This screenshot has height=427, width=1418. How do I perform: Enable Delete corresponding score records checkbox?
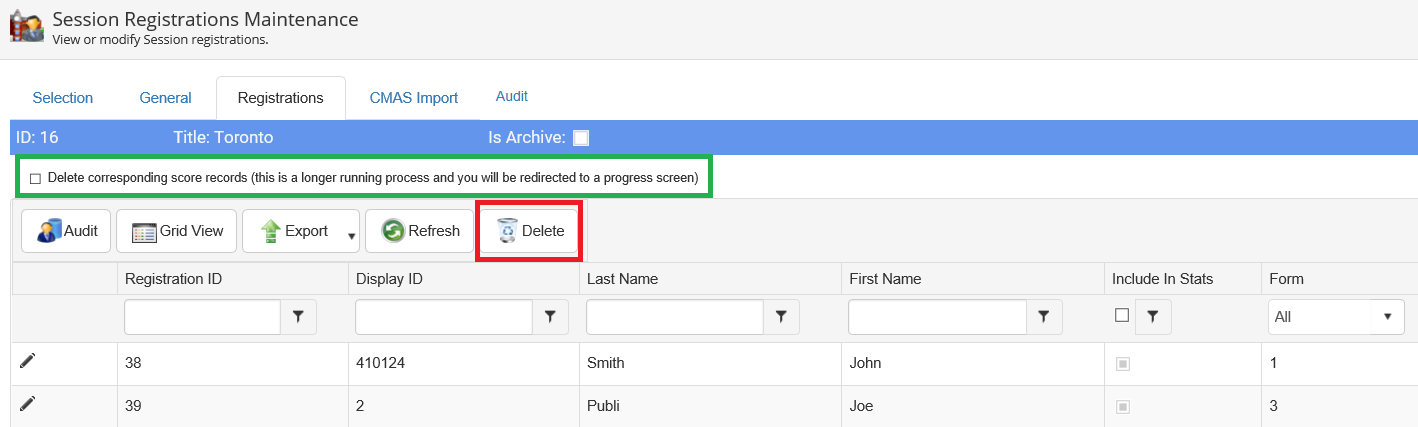(36, 178)
